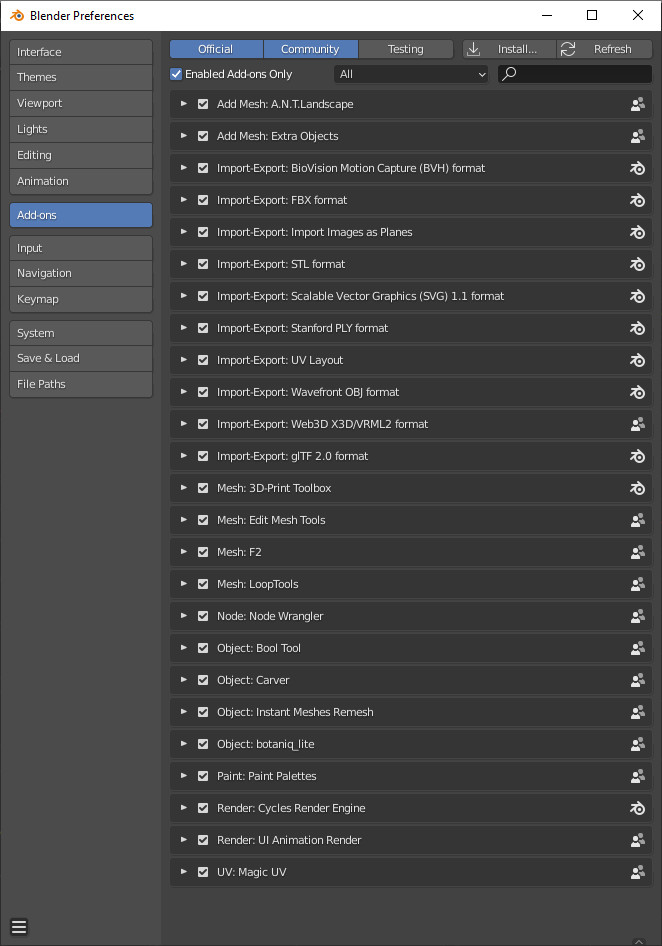Click community icon on Bool Tool row
The image size is (662, 946).
(637, 648)
